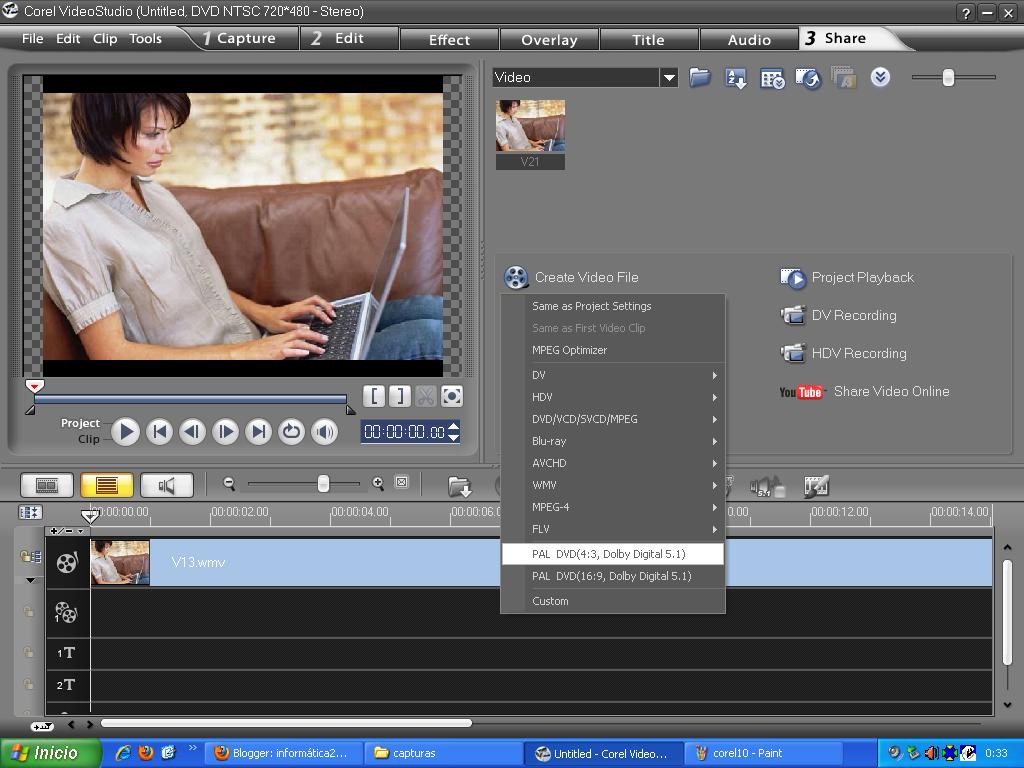The width and height of the screenshot is (1024, 768).
Task: Open the surround sound mixer icon
Action: [765, 487]
